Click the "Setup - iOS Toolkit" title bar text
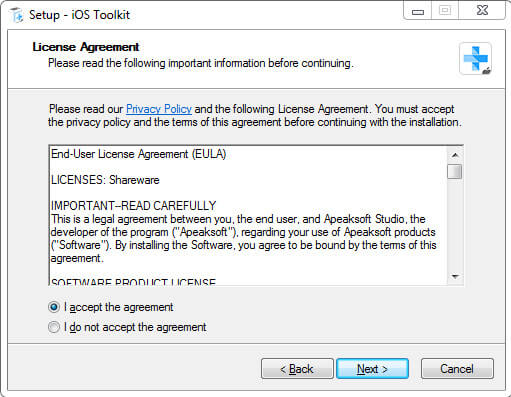The width and height of the screenshot is (511, 397). click(79, 15)
